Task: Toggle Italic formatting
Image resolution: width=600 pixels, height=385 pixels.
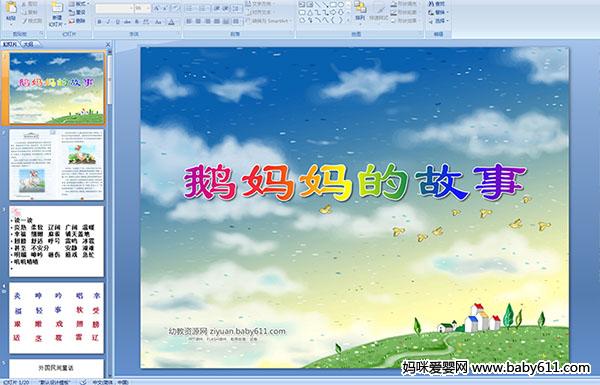Action: (108, 22)
